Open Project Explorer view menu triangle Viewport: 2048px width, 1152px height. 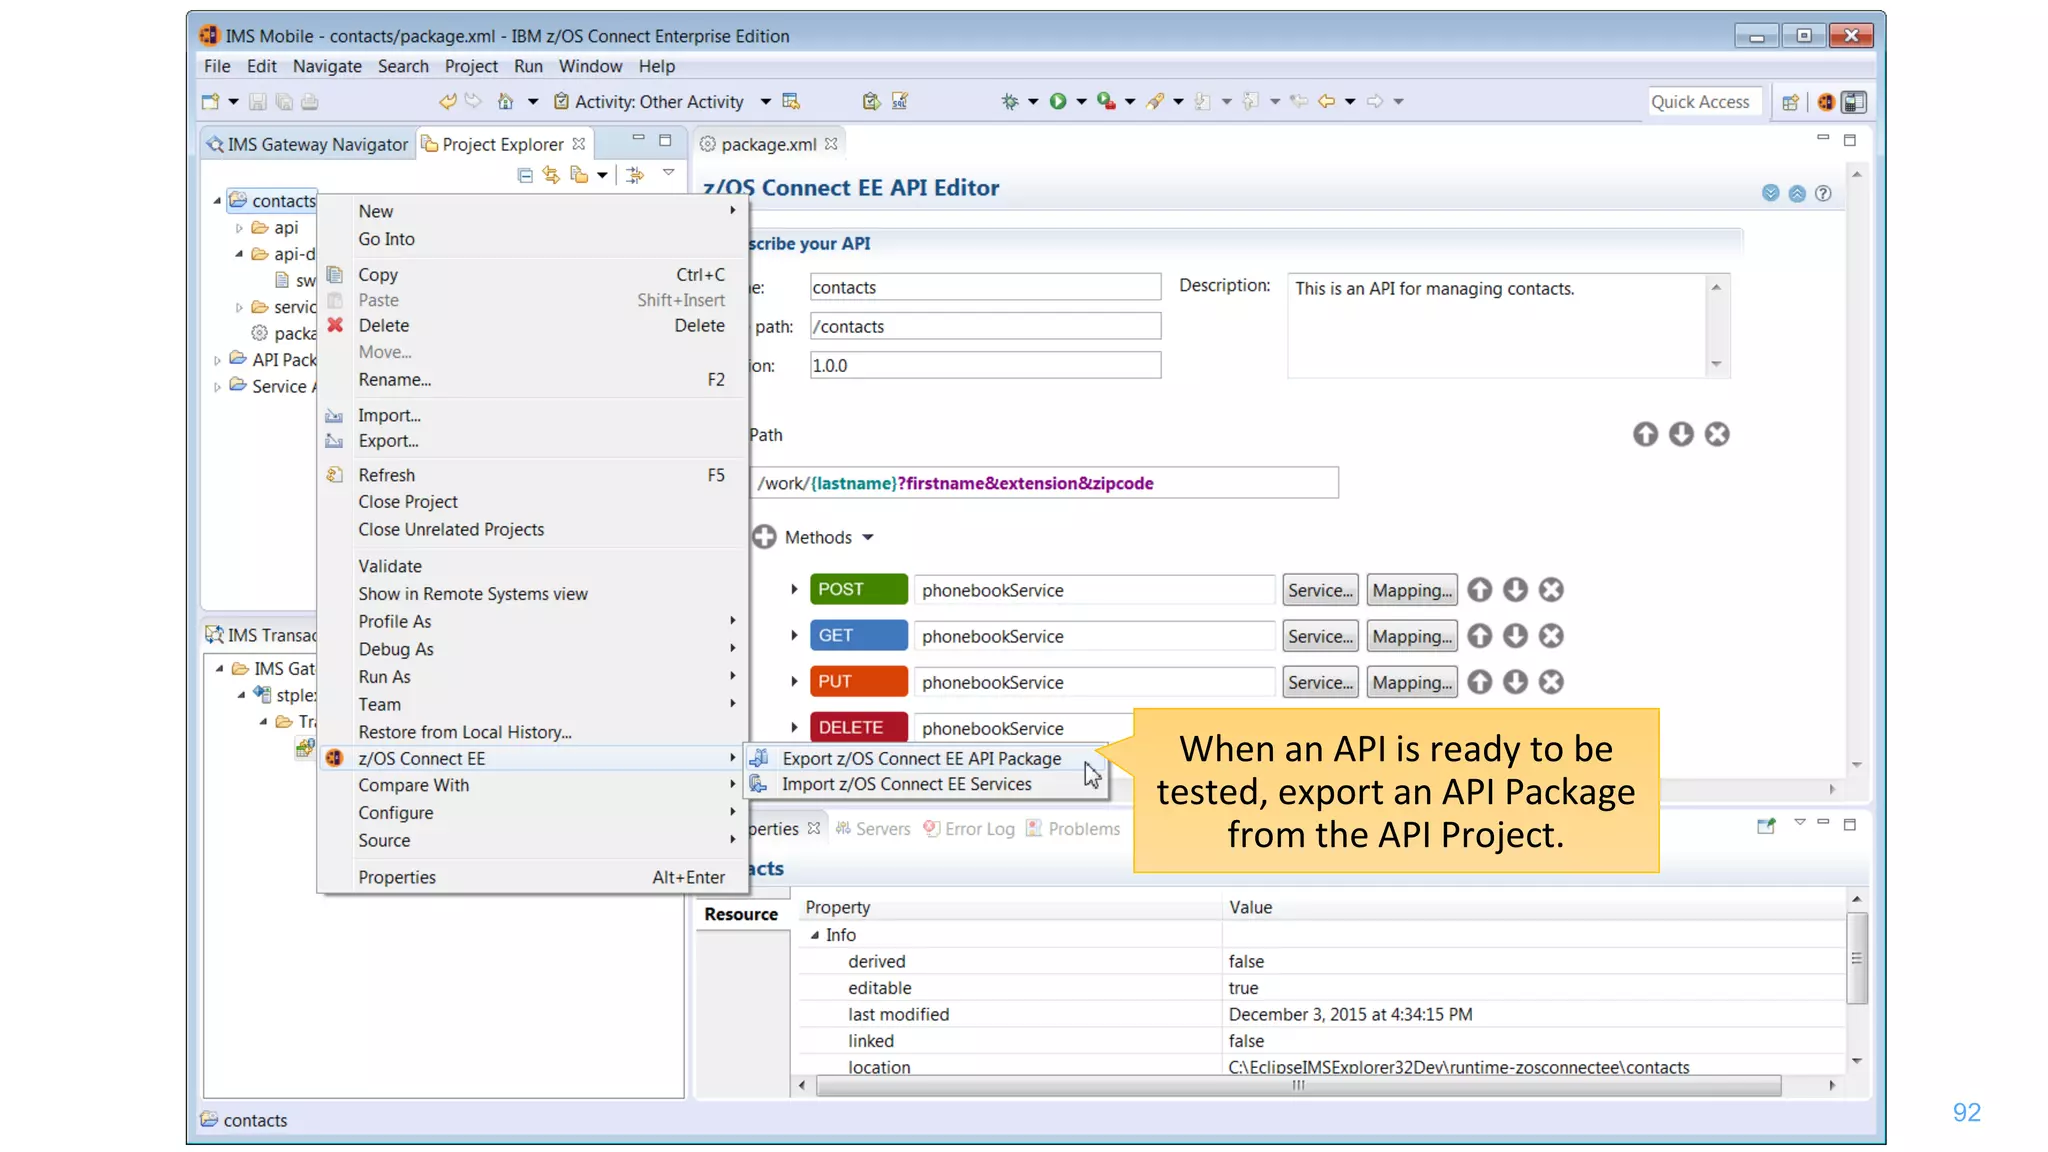[669, 173]
